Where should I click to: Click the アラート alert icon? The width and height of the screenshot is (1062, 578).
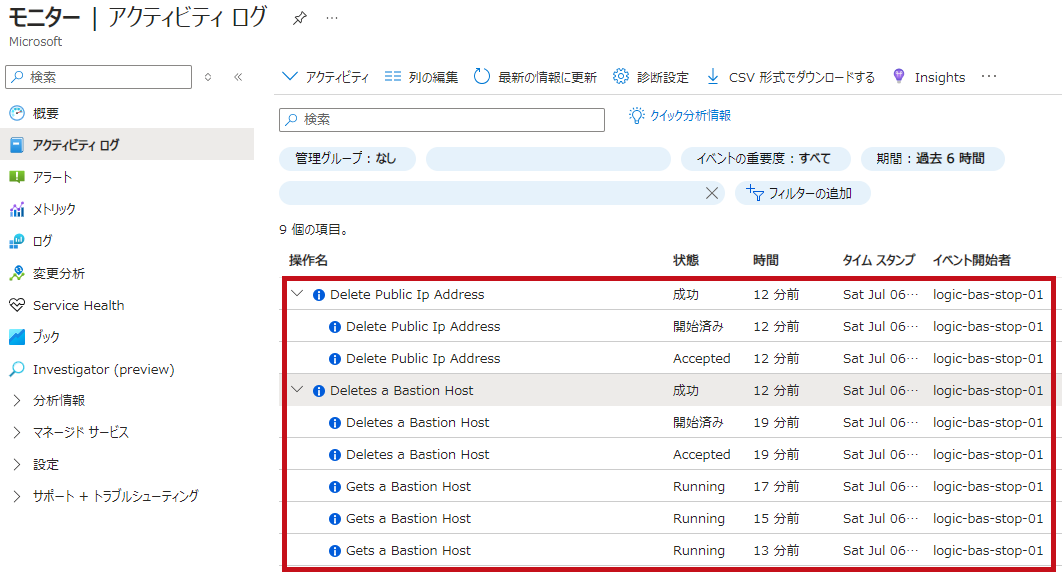coord(17,177)
